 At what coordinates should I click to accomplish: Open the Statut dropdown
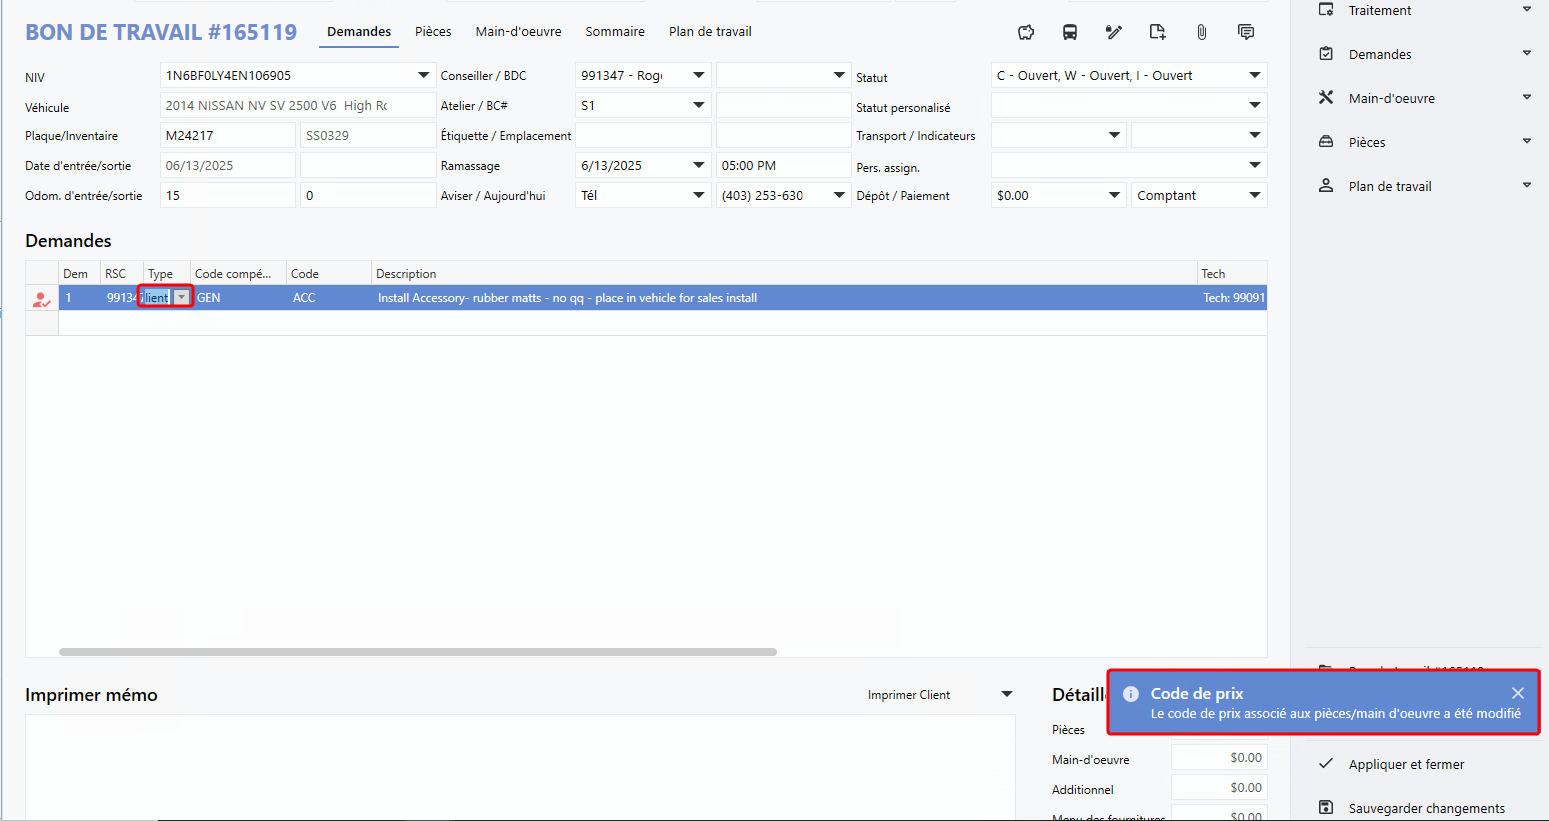1254,76
